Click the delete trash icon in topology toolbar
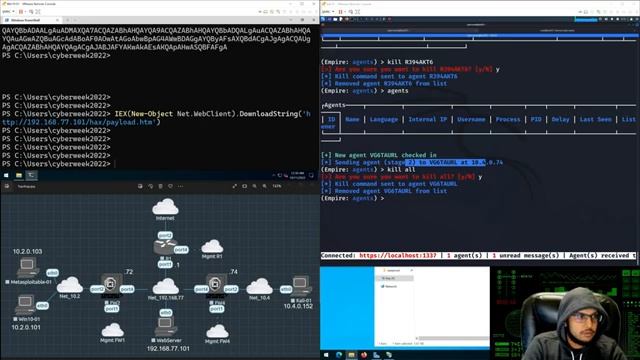Image resolution: width=640 pixels, height=360 pixels. coord(160,186)
